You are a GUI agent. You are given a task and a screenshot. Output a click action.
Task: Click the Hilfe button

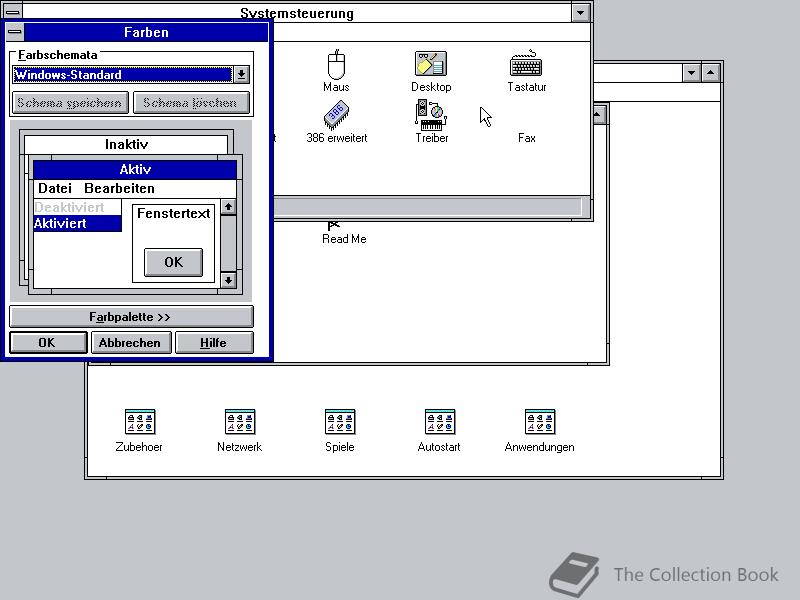(x=214, y=342)
